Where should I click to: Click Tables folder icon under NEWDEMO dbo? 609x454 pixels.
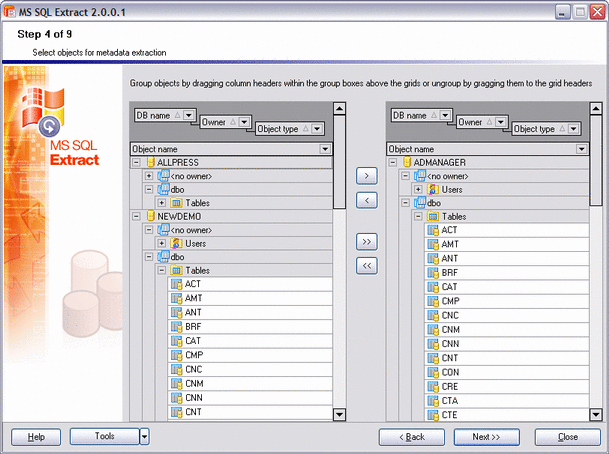point(176,270)
